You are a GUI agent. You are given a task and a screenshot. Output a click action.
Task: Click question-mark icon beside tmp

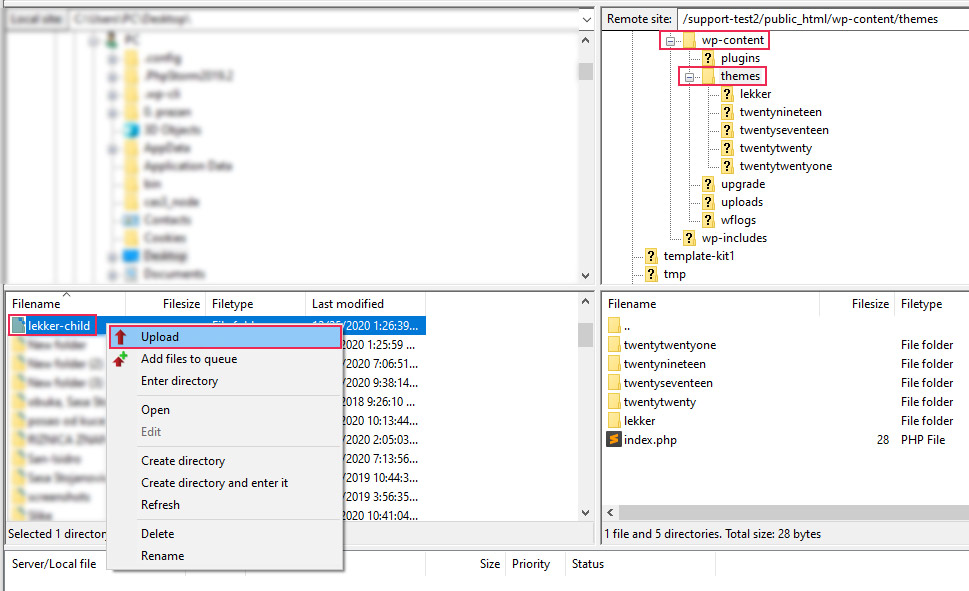(x=651, y=274)
